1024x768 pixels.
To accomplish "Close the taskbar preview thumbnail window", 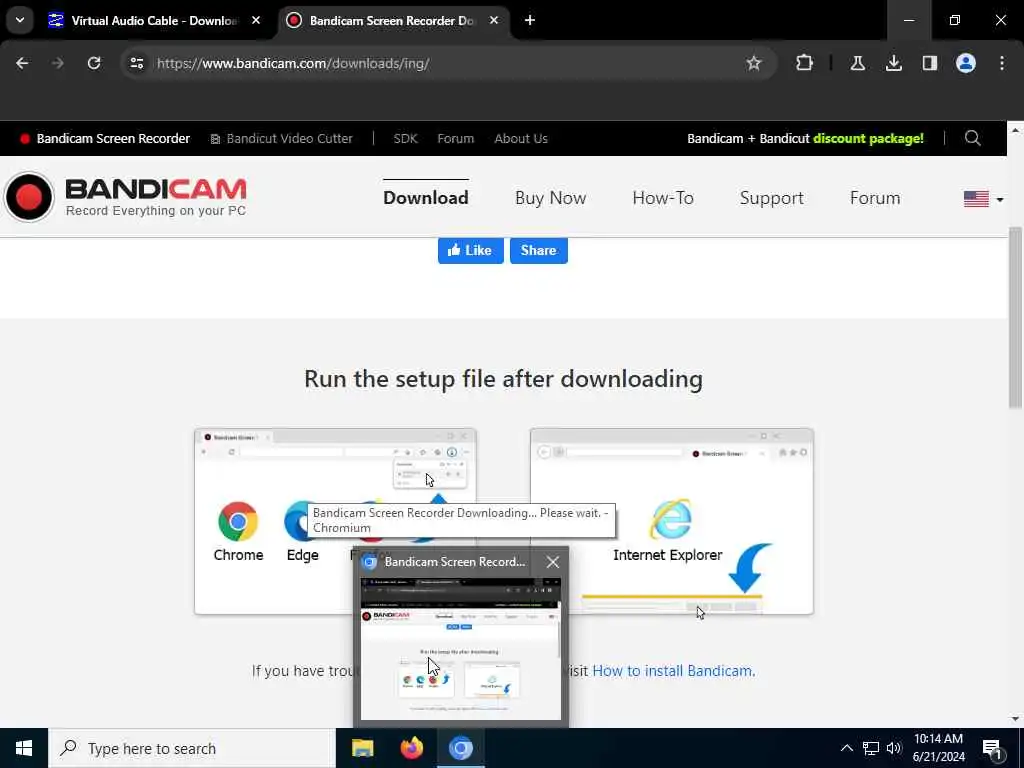I will [552, 562].
